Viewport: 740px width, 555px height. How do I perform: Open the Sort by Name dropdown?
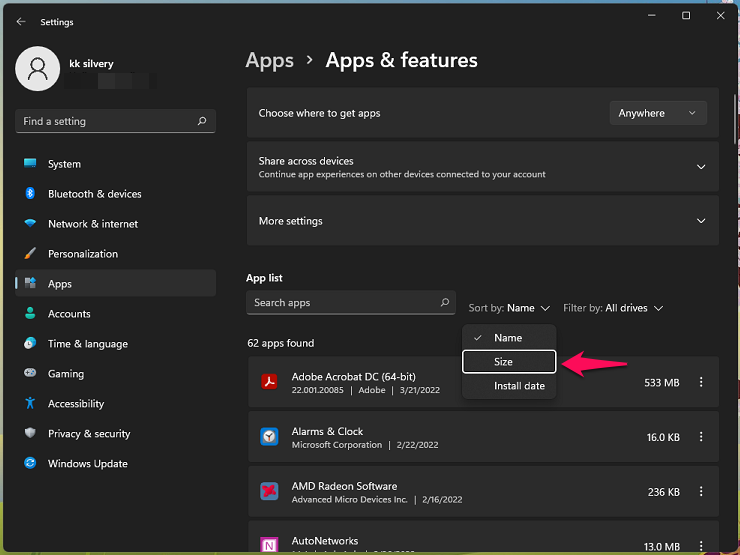(x=509, y=308)
